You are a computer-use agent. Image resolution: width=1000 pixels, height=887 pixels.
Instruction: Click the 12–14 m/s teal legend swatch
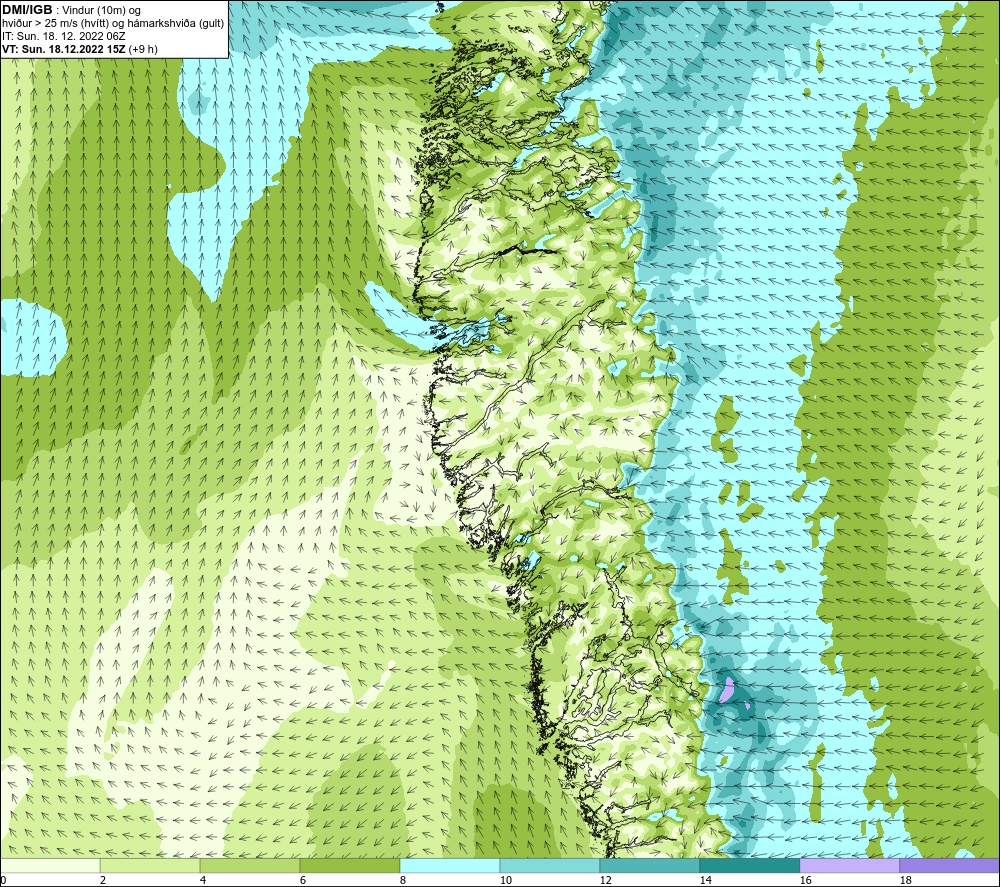(649, 865)
